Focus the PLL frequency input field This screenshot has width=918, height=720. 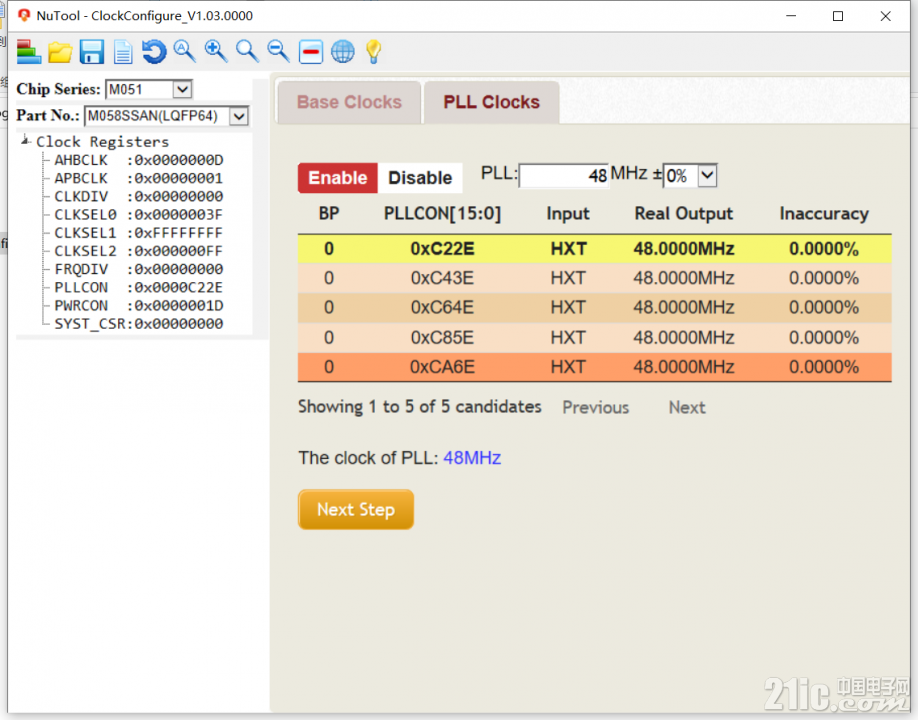[563, 176]
